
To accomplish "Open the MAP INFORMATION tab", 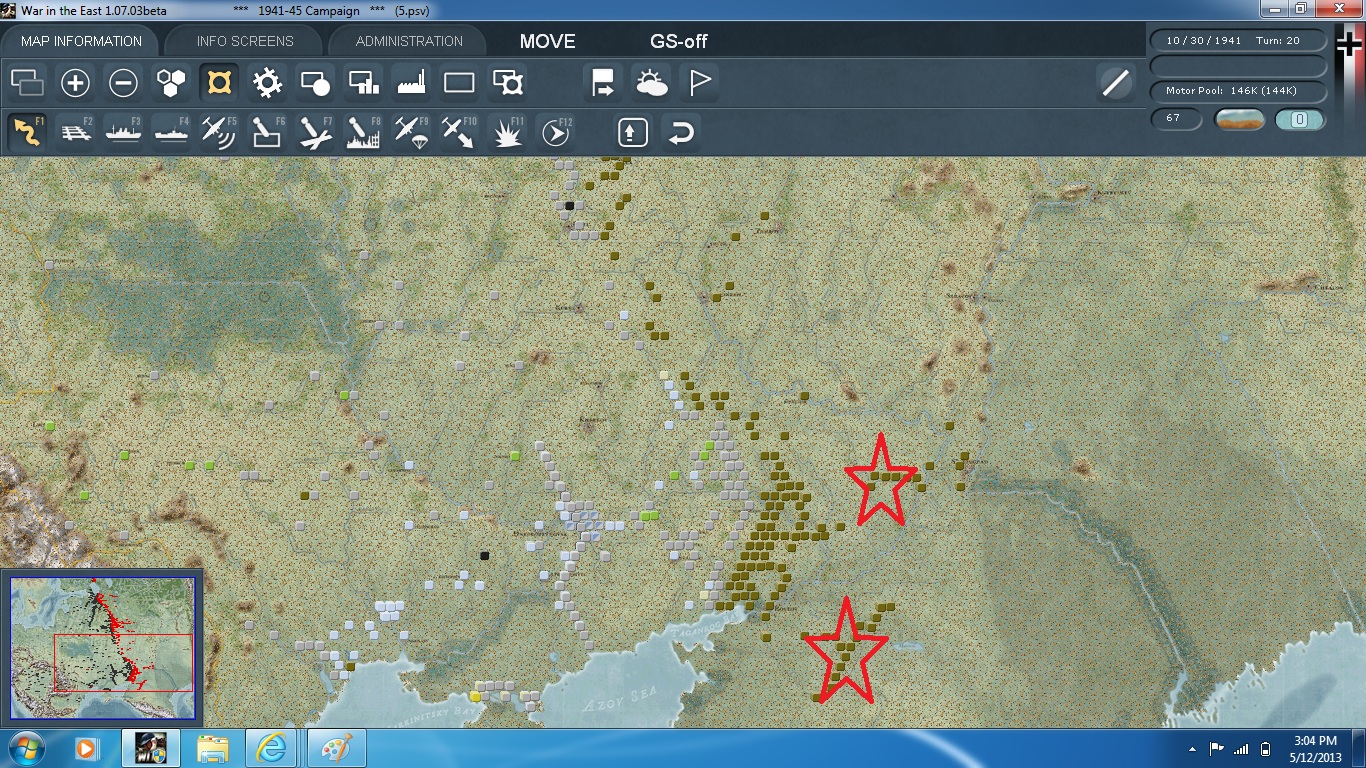I will click(x=82, y=41).
